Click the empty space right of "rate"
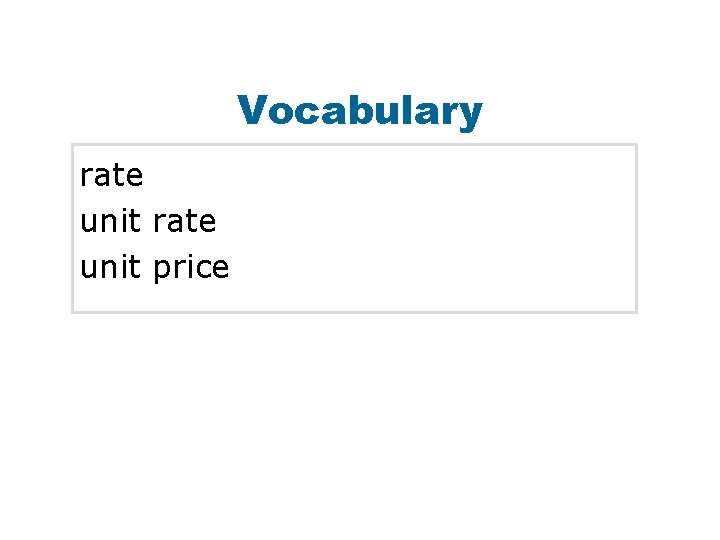Viewport: 720px width, 540px height. pyautogui.click(x=388, y=175)
